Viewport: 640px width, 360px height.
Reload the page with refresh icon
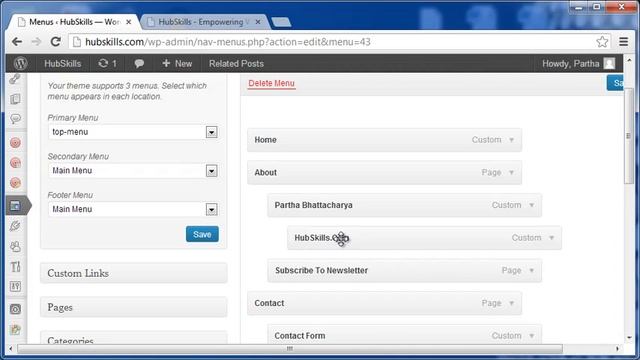coord(56,42)
